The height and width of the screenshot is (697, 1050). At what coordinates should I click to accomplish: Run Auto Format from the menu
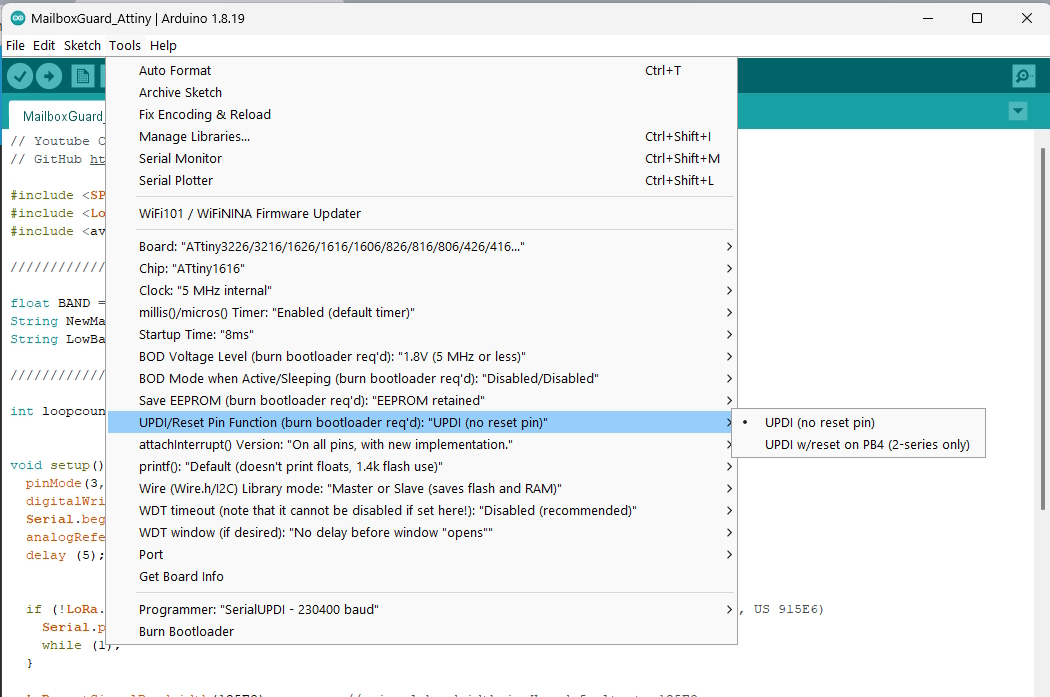coord(175,70)
